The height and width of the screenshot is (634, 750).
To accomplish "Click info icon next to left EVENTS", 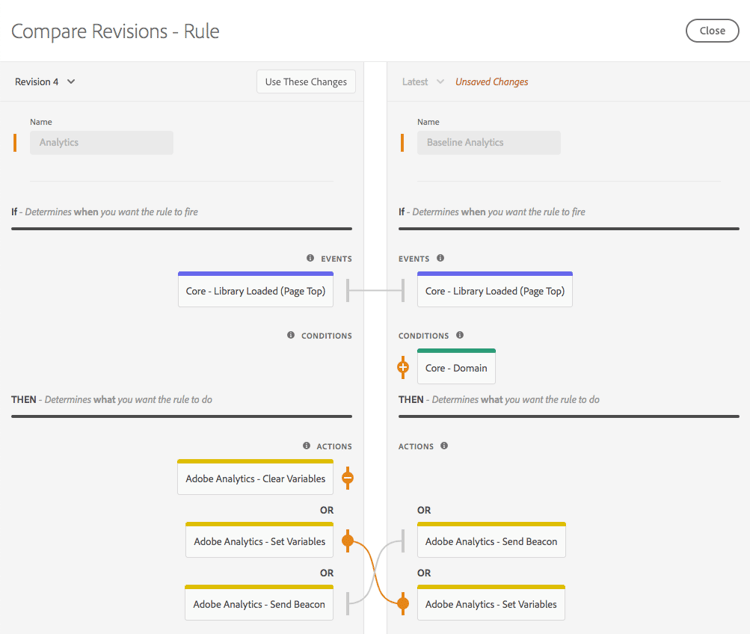I will point(310,258).
